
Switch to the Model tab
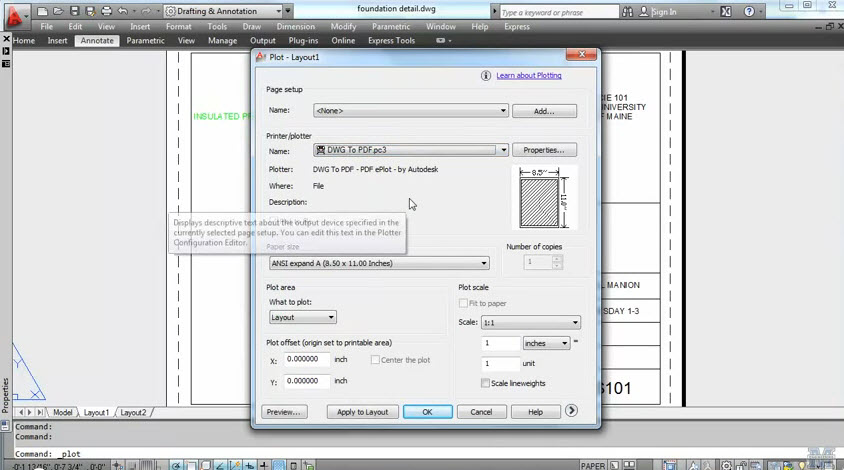click(x=62, y=412)
